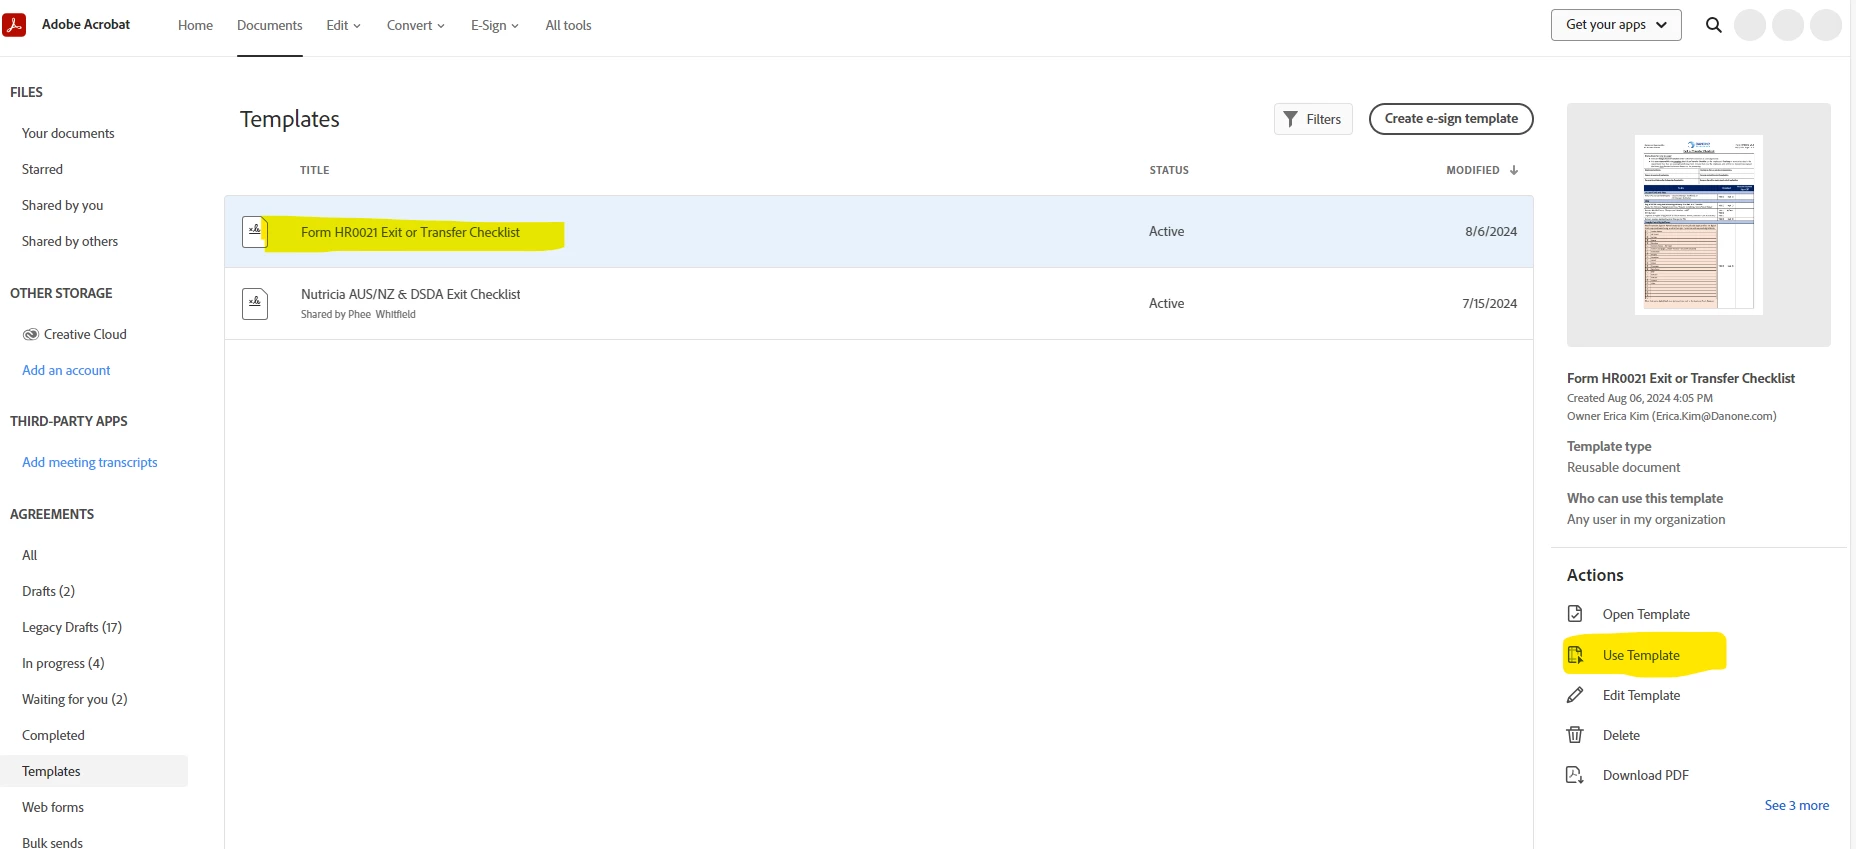Image resolution: width=1856 pixels, height=849 pixels.
Task: Click Add meeting transcripts link
Action: tap(90, 462)
